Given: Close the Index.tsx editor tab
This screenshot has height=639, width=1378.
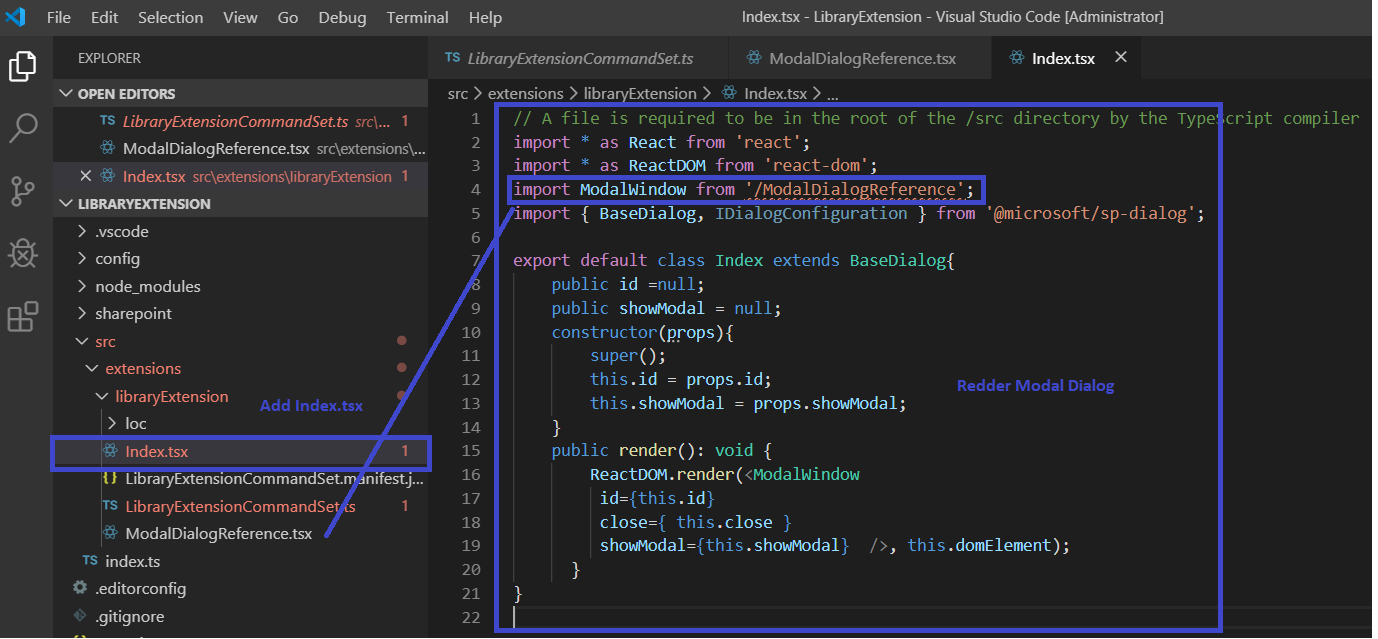Looking at the screenshot, I should click(1121, 58).
